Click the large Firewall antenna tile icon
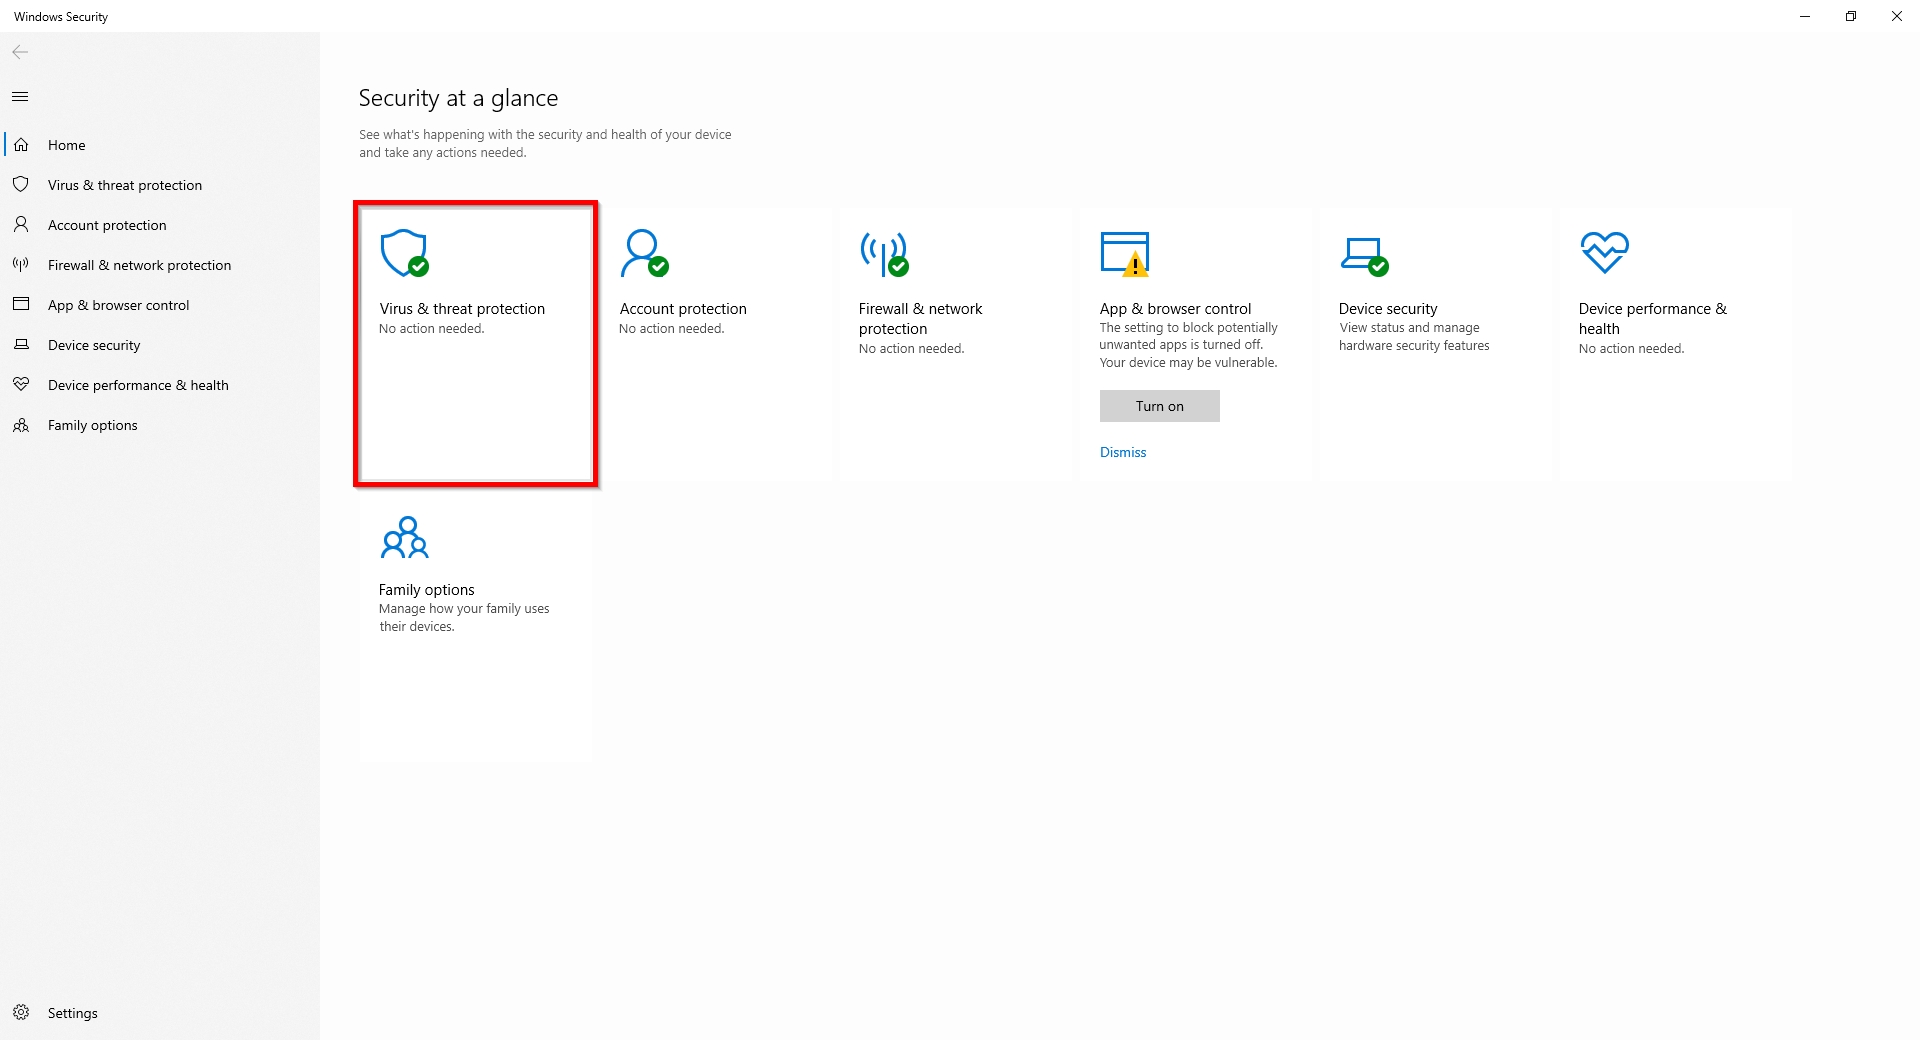 884,254
